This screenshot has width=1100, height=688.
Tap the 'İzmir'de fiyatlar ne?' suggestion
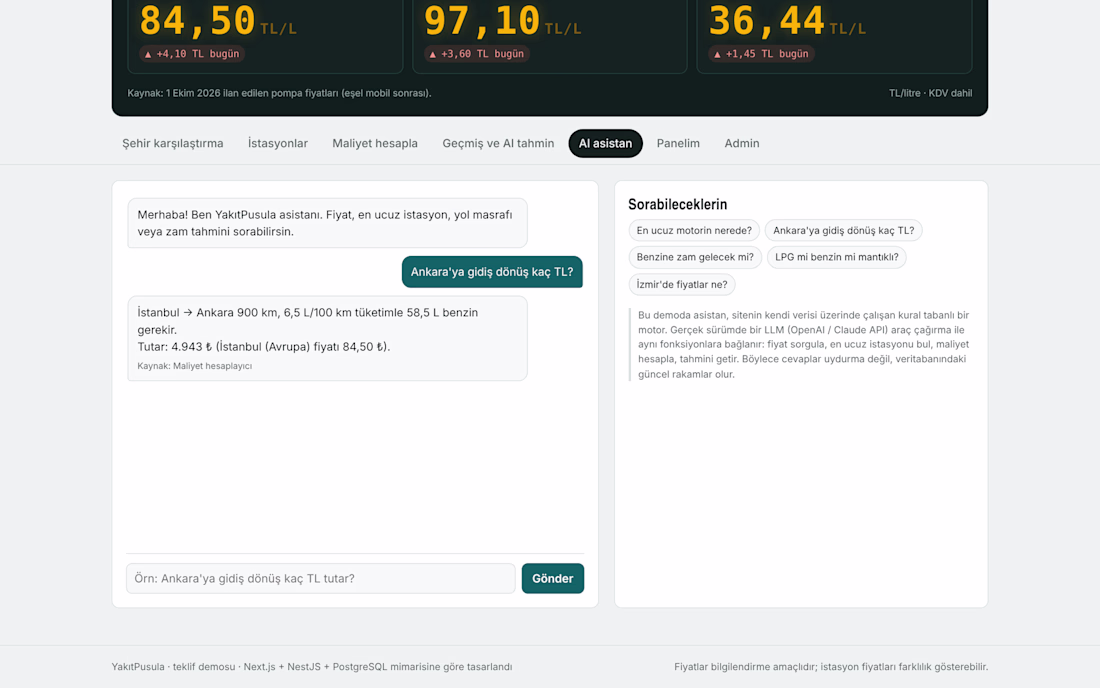pyautogui.click(x=682, y=284)
